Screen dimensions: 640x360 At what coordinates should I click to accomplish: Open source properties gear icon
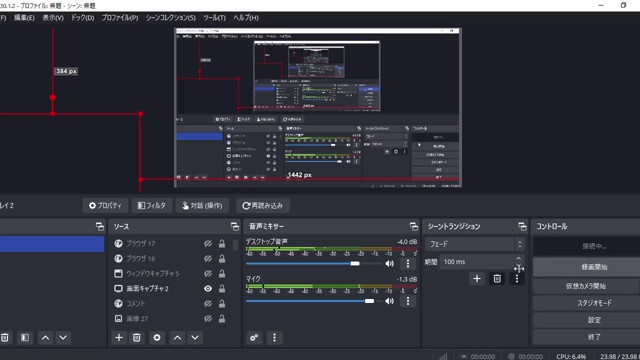pyautogui.click(x=157, y=338)
